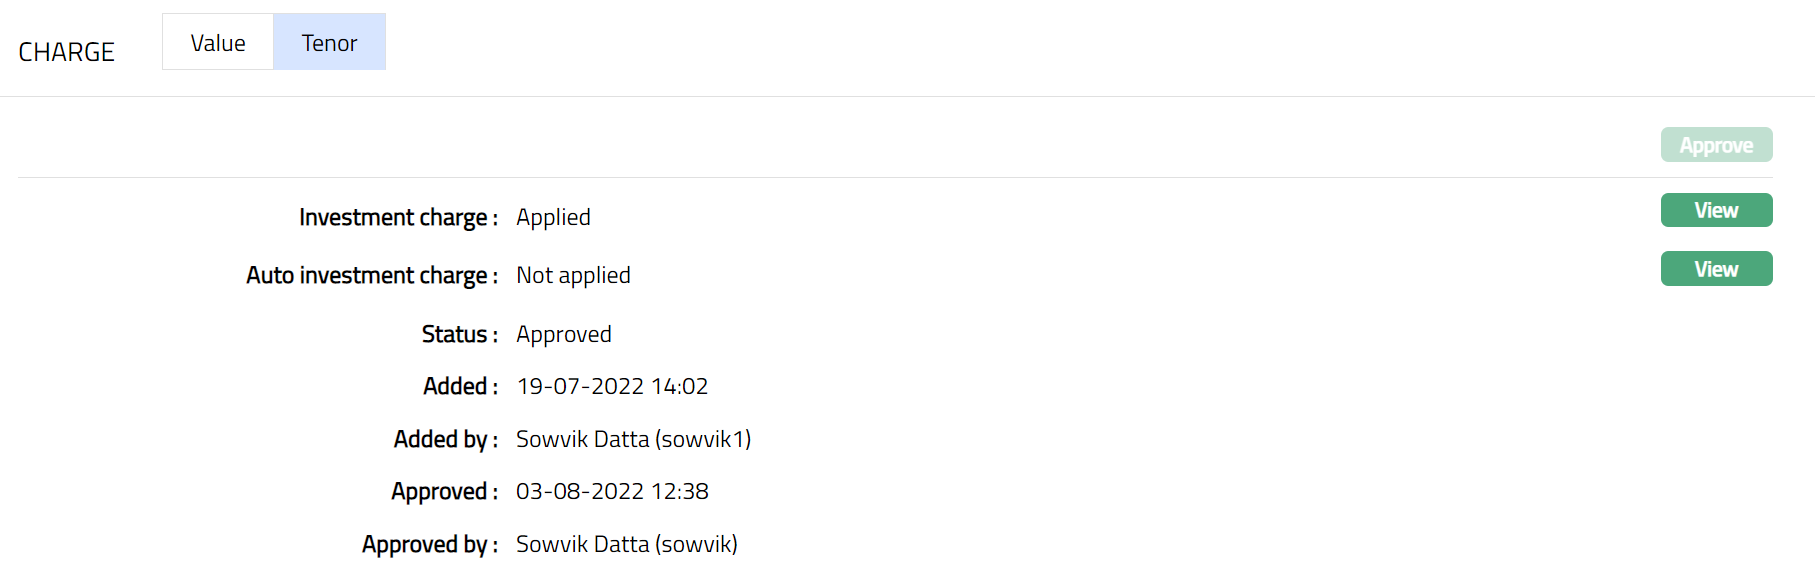This screenshot has width=1815, height=578.
Task: Select the Tenor tab
Action: click(x=329, y=43)
